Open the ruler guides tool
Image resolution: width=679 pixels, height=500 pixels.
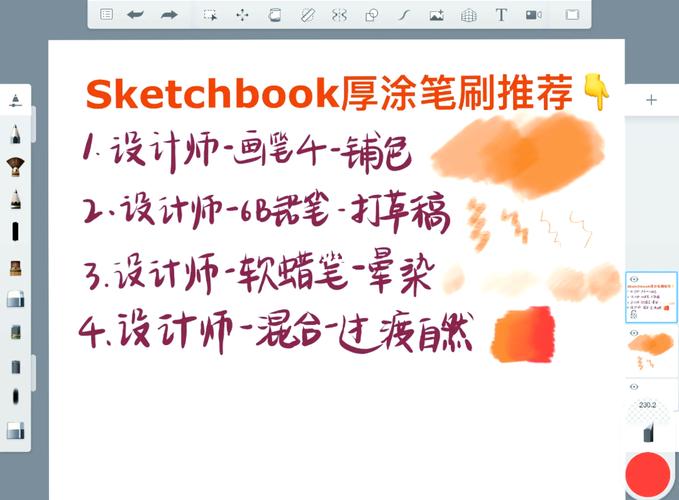307,15
